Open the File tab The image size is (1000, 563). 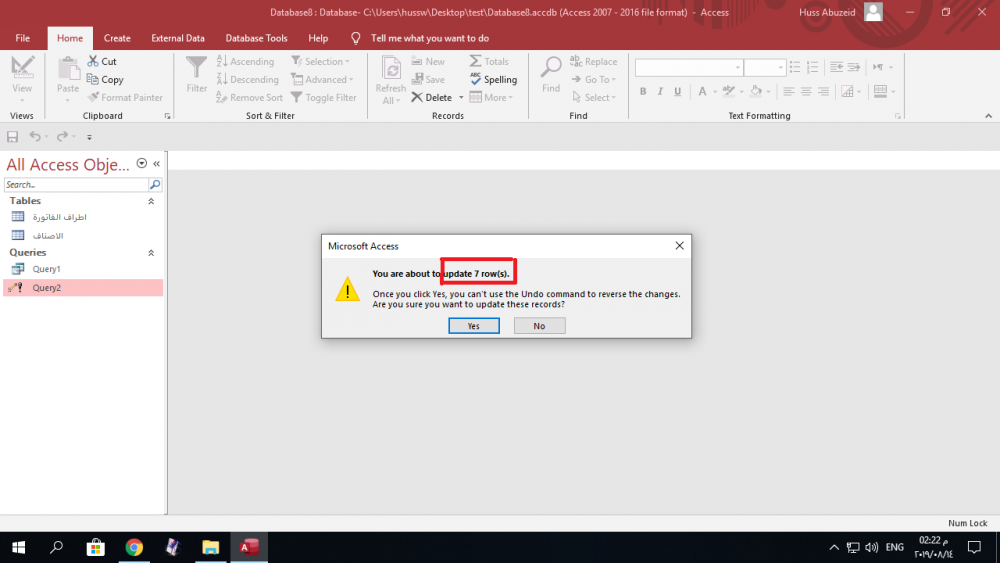tap(22, 38)
